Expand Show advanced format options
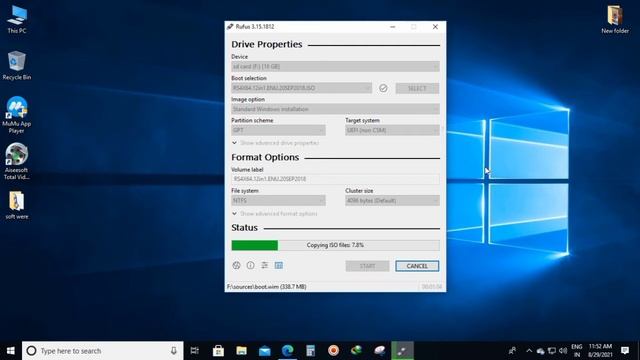640x360 pixels. (274, 213)
